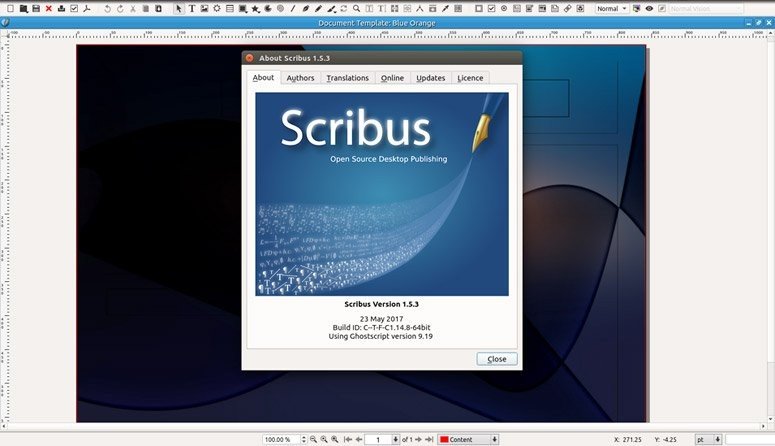Click the Save document icon
The image size is (775, 446).
tap(36, 8)
